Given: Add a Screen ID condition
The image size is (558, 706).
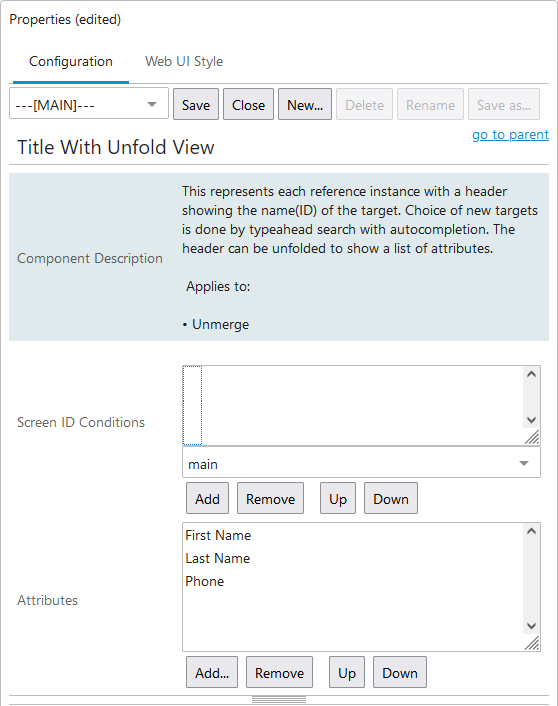Looking at the screenshot, I should [x=207, y=498].
